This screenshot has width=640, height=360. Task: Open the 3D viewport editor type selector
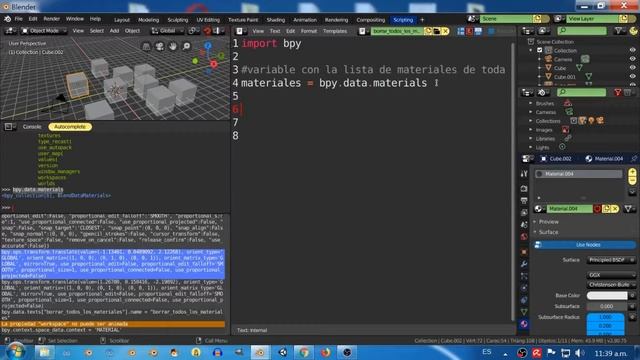coord(10,31)
